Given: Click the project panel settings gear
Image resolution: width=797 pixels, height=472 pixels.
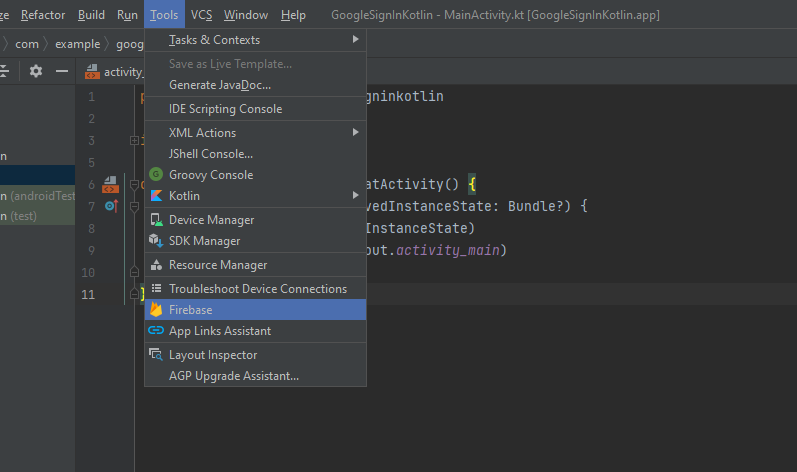Looking at the screenshot, I should click(x=36, y=71).
